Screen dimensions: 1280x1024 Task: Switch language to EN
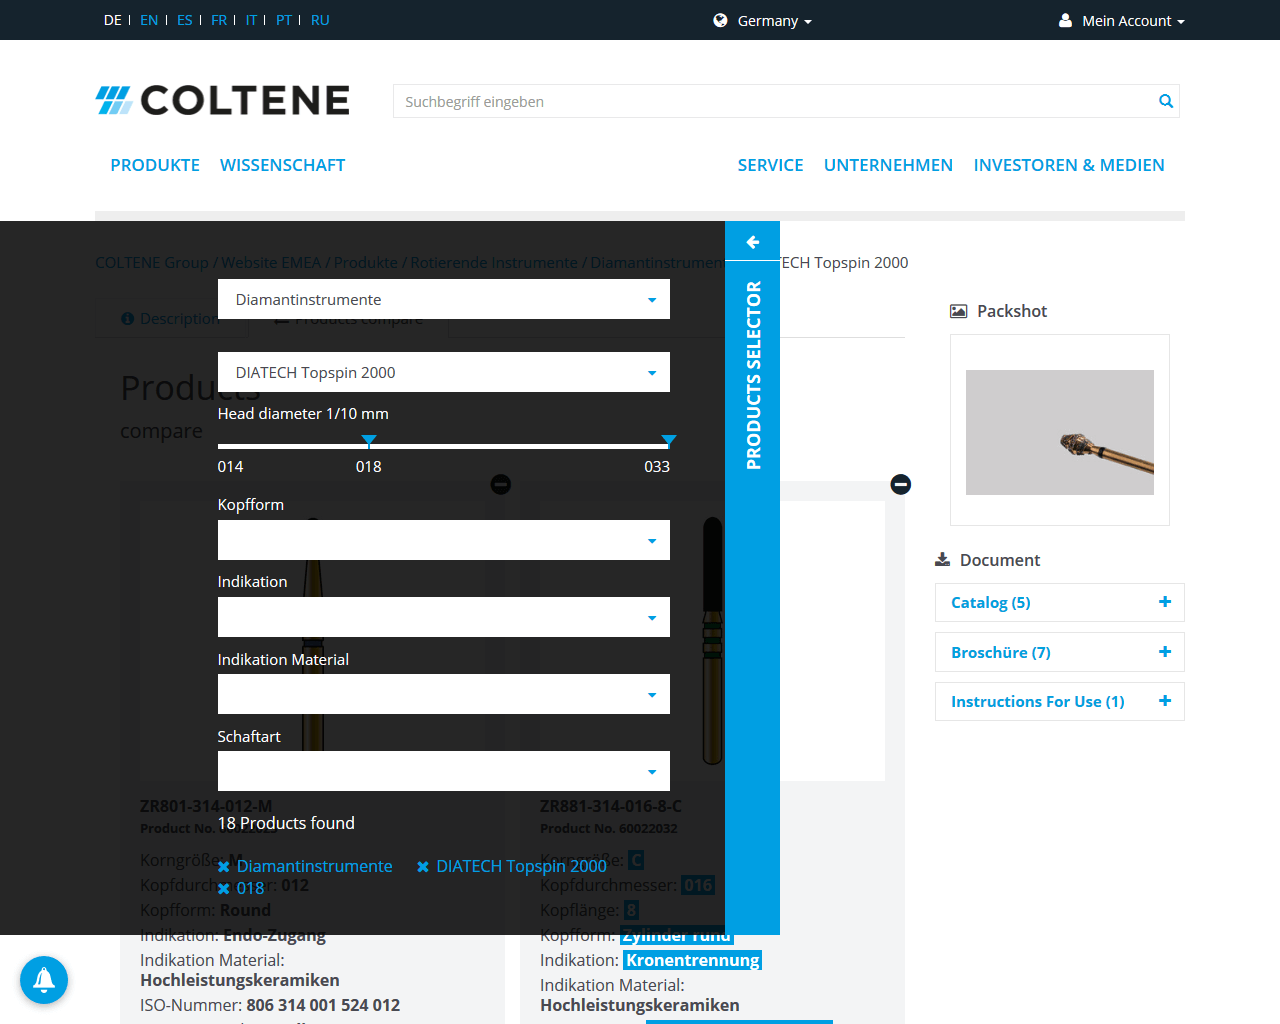point(149,20)
